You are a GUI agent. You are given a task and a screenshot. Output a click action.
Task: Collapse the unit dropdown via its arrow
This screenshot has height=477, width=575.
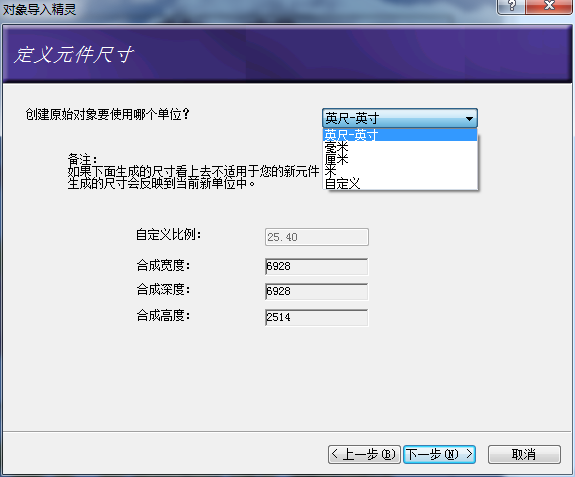469,118
